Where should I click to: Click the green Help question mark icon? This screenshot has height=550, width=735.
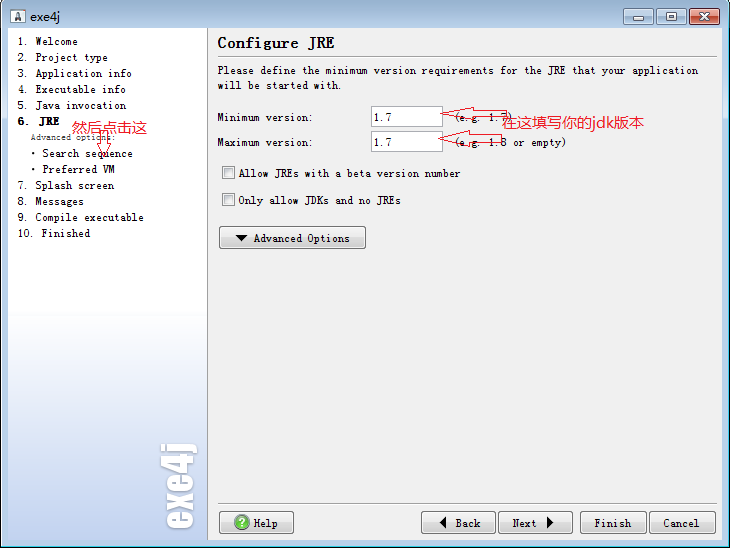pos(241,523)
